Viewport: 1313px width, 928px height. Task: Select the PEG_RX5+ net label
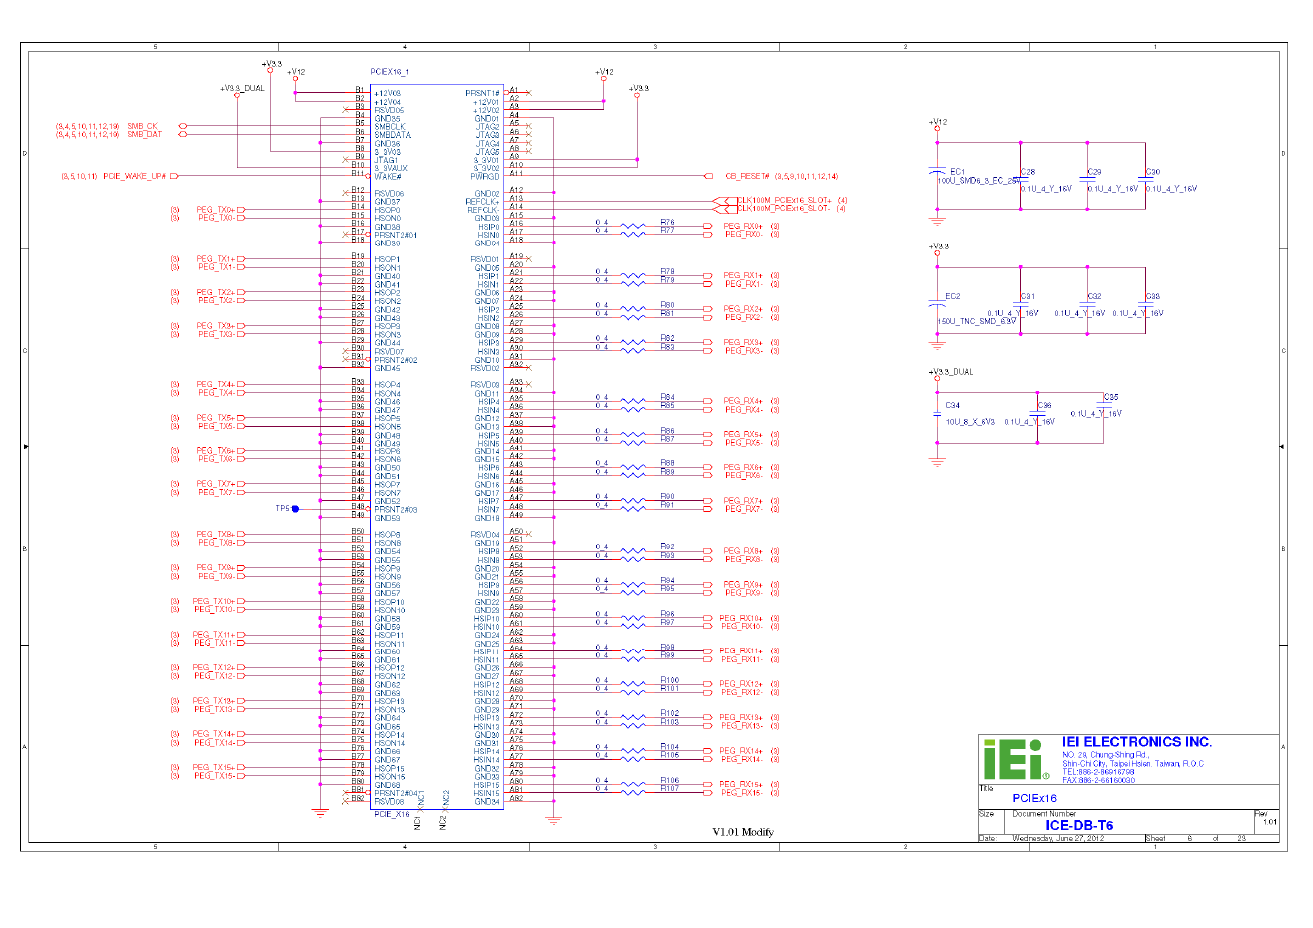point(743,435)
